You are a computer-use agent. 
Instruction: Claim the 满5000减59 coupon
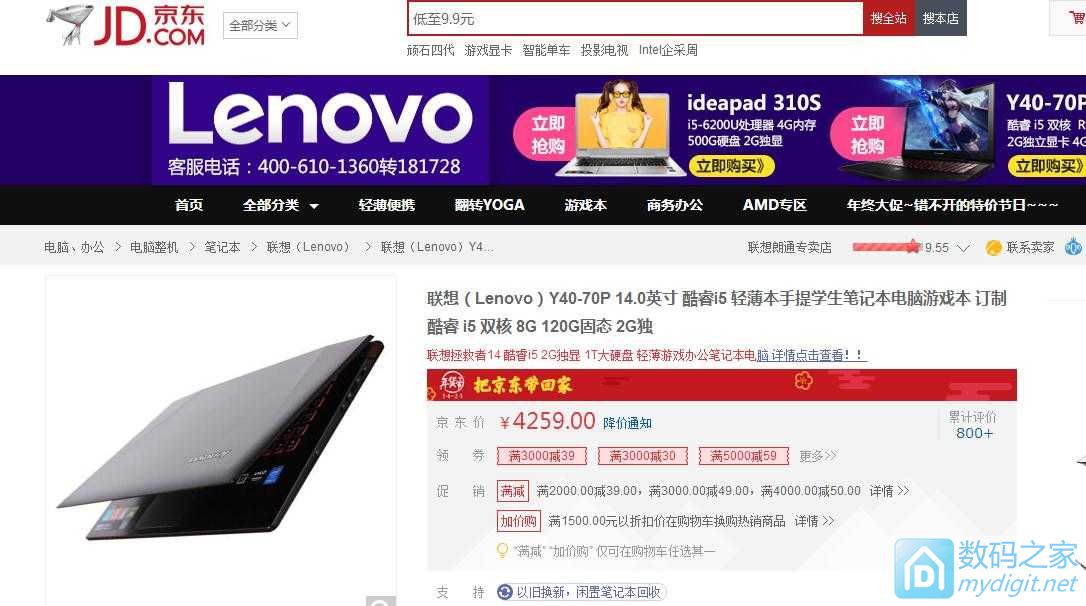(743, 456)
